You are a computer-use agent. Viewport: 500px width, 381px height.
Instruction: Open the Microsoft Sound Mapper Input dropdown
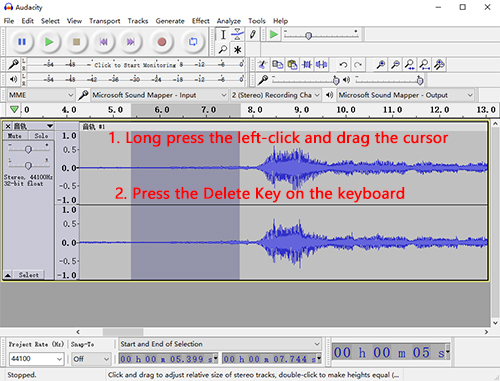point(159,95)
